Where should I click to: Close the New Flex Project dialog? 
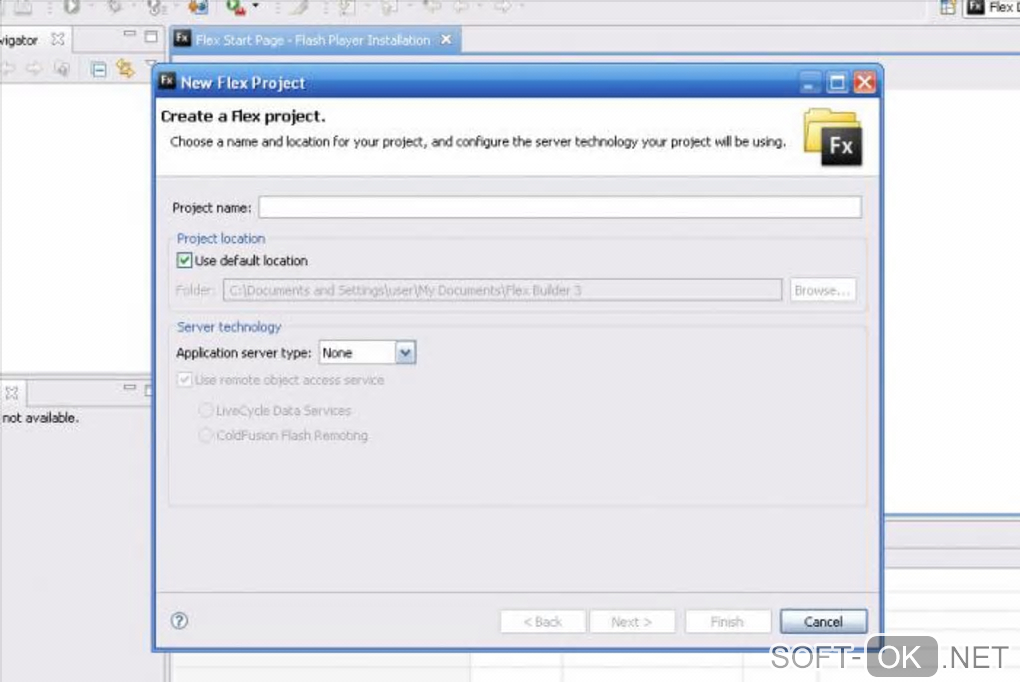click(x=865, y=83)
